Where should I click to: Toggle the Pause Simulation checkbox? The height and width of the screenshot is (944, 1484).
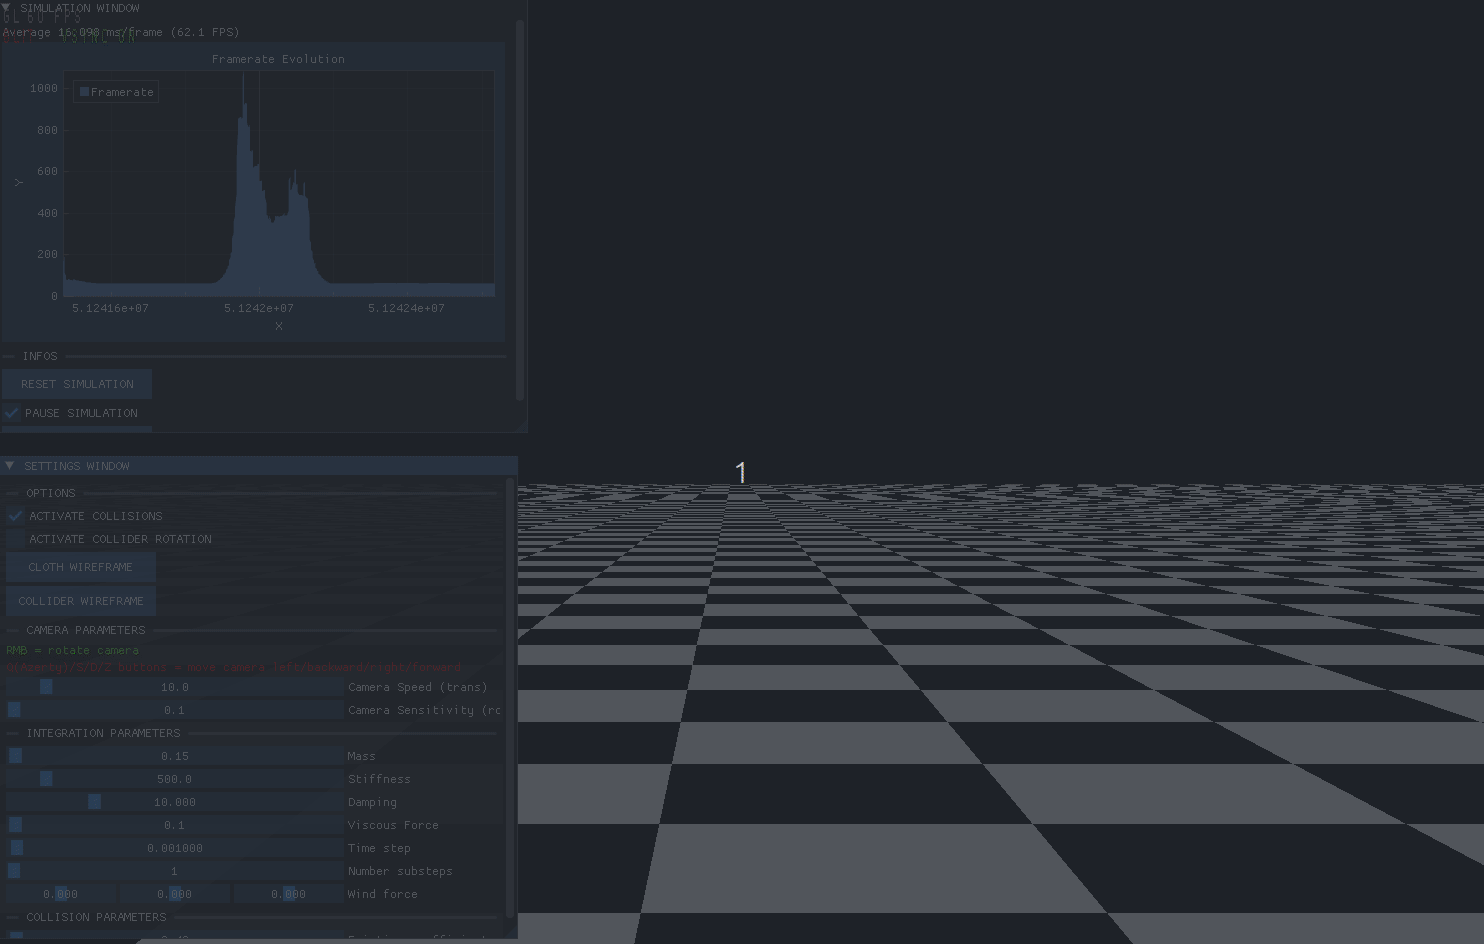[x=12, y=413]
